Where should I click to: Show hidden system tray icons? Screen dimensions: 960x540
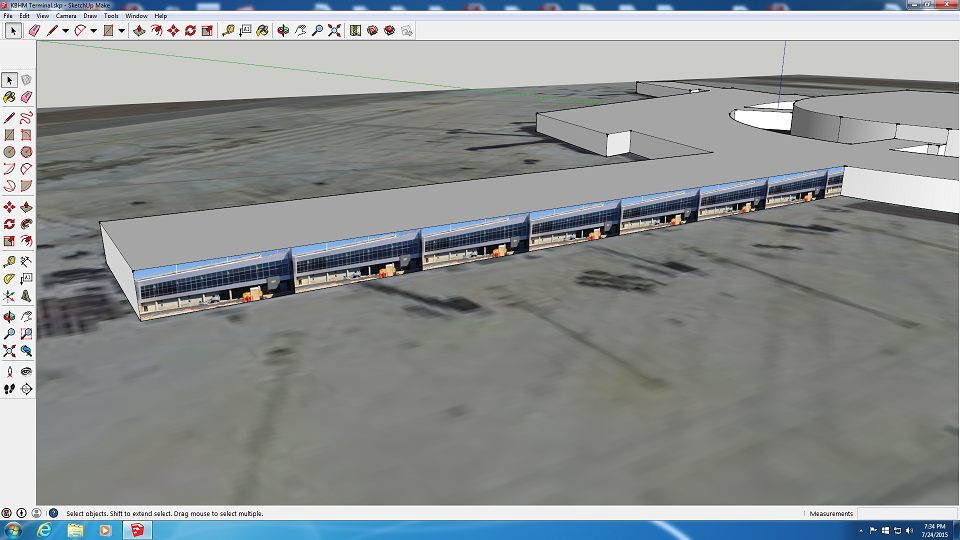coord(861,531)
